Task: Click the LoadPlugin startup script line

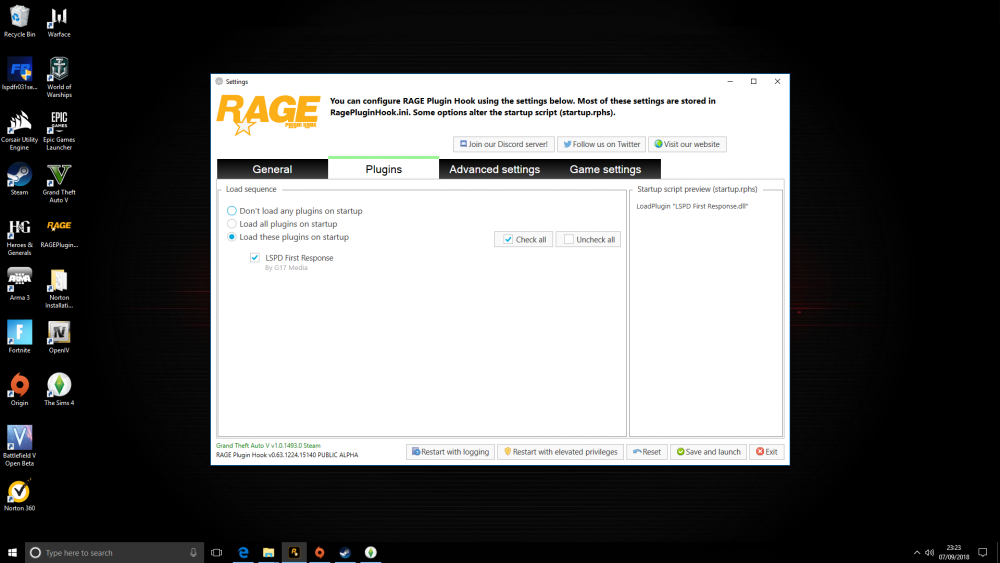Action: (x=692, y=206)
